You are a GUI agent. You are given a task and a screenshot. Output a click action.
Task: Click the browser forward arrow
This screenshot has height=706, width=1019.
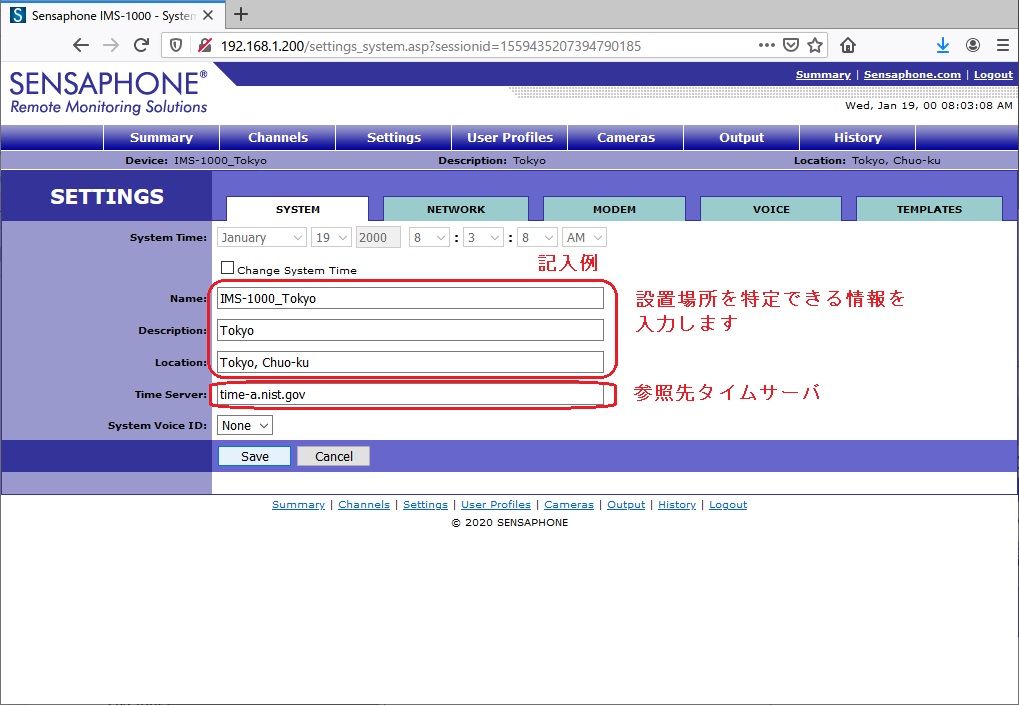pos(111,46)
